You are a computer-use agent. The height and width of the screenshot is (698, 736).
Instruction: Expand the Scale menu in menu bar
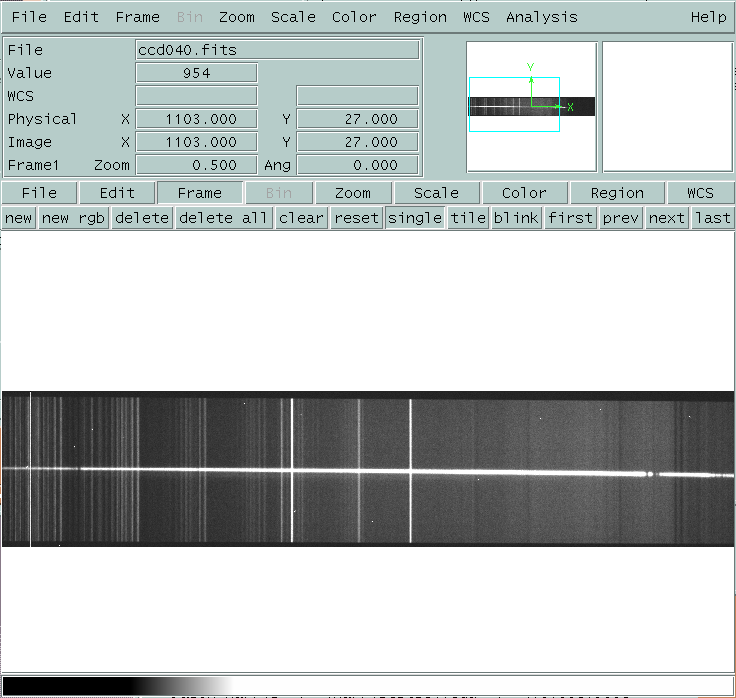coord(293,17)
